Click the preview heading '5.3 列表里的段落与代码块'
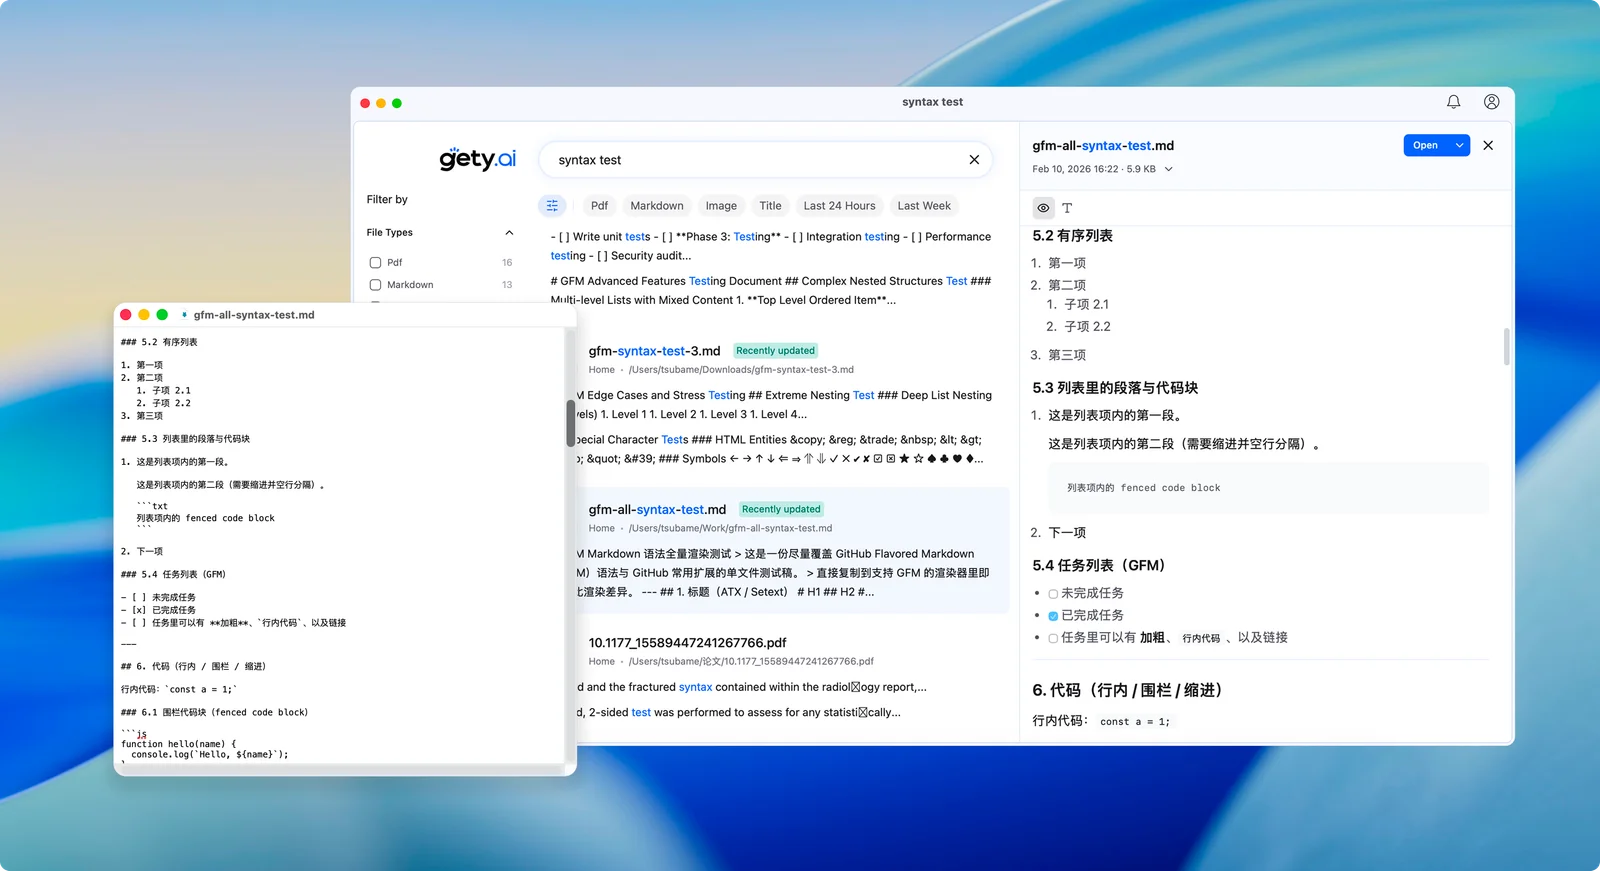 1115,388
